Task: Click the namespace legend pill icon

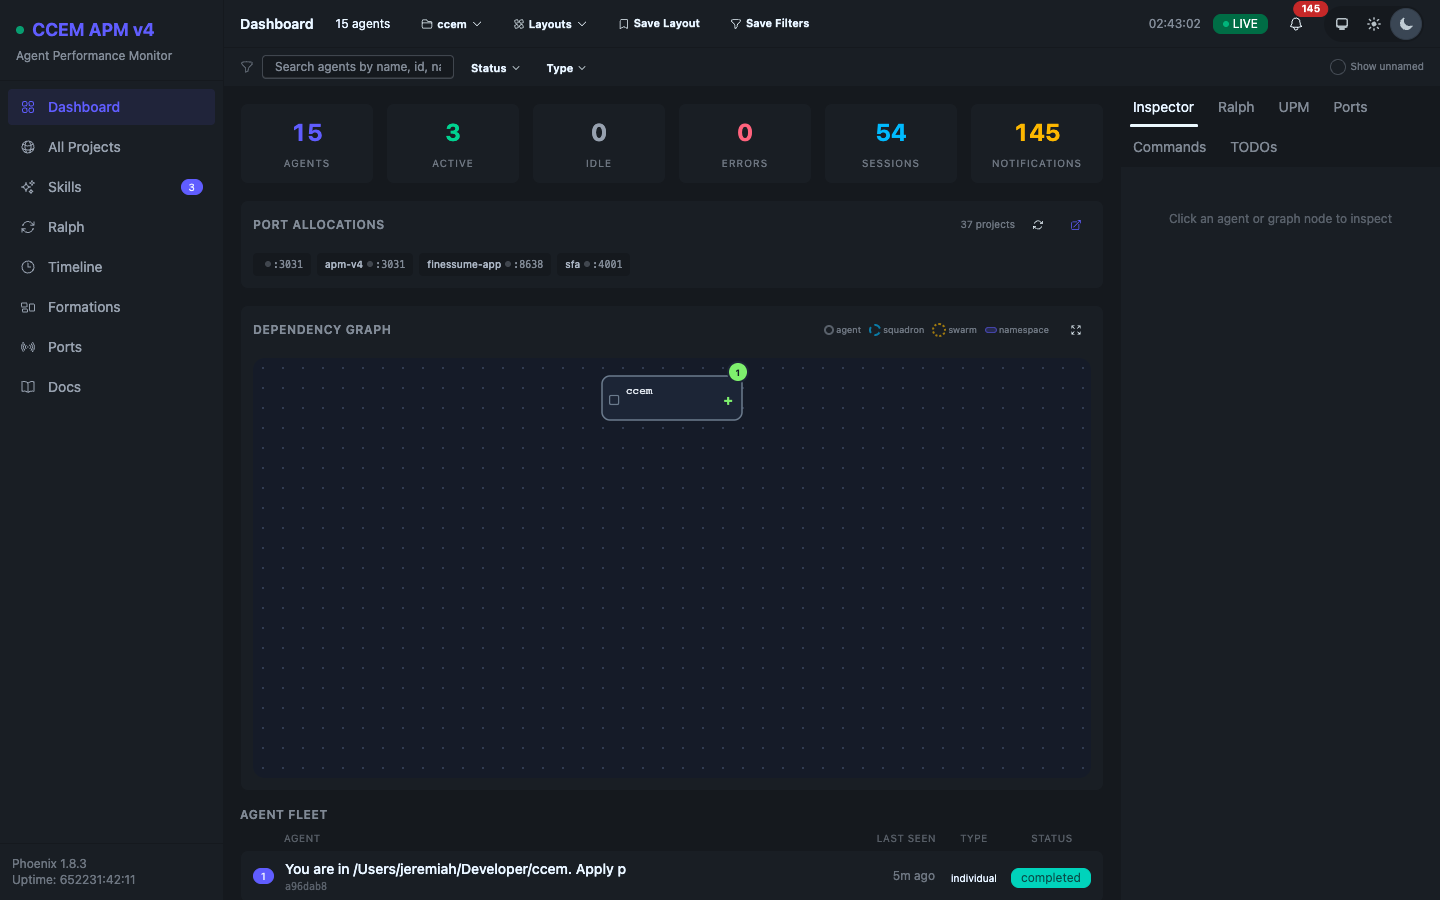Action: coord(991,330)
